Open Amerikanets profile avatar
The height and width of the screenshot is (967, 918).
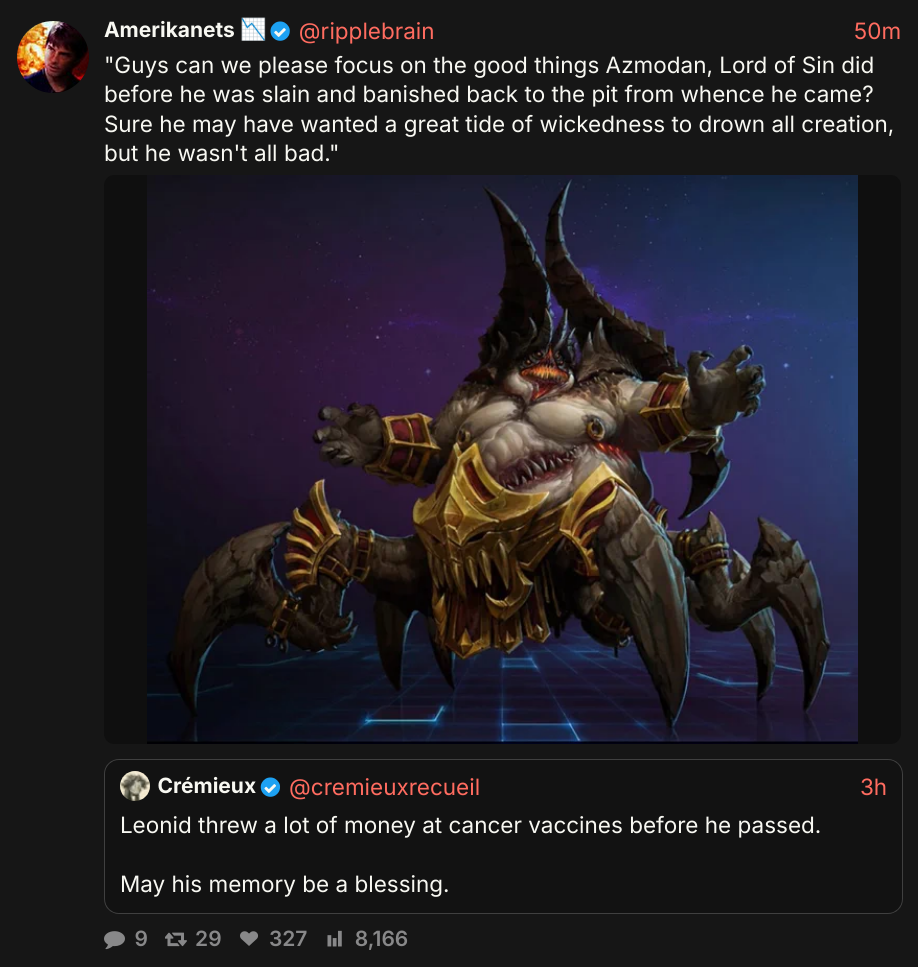(x=52, y=57)
